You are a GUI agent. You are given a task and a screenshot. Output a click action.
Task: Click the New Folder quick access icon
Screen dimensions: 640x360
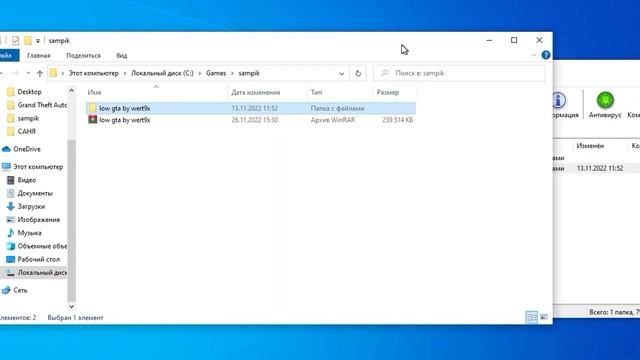(x=27, y=40)
